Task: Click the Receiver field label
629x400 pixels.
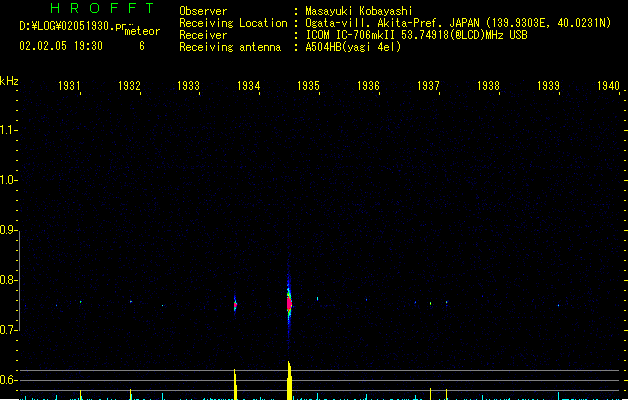Action: pyautogui.click(x=203, y=35)
